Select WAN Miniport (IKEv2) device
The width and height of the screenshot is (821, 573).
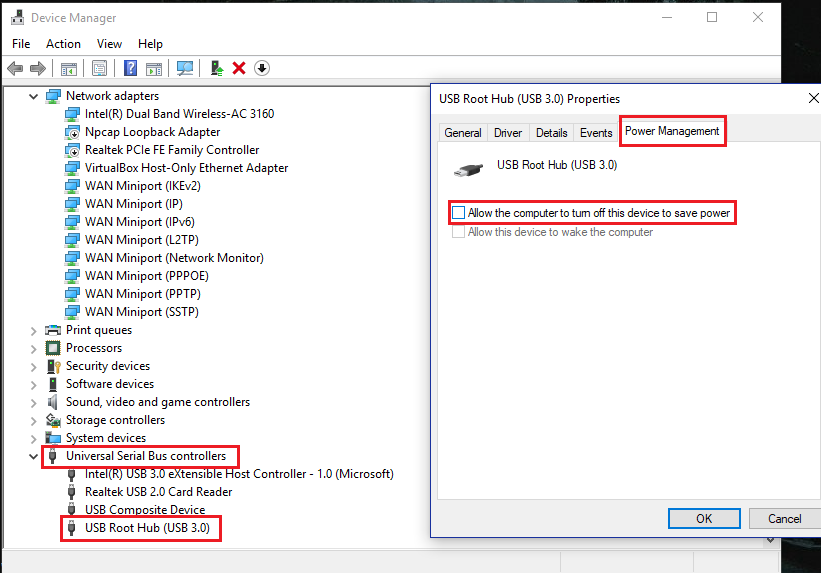142,186
